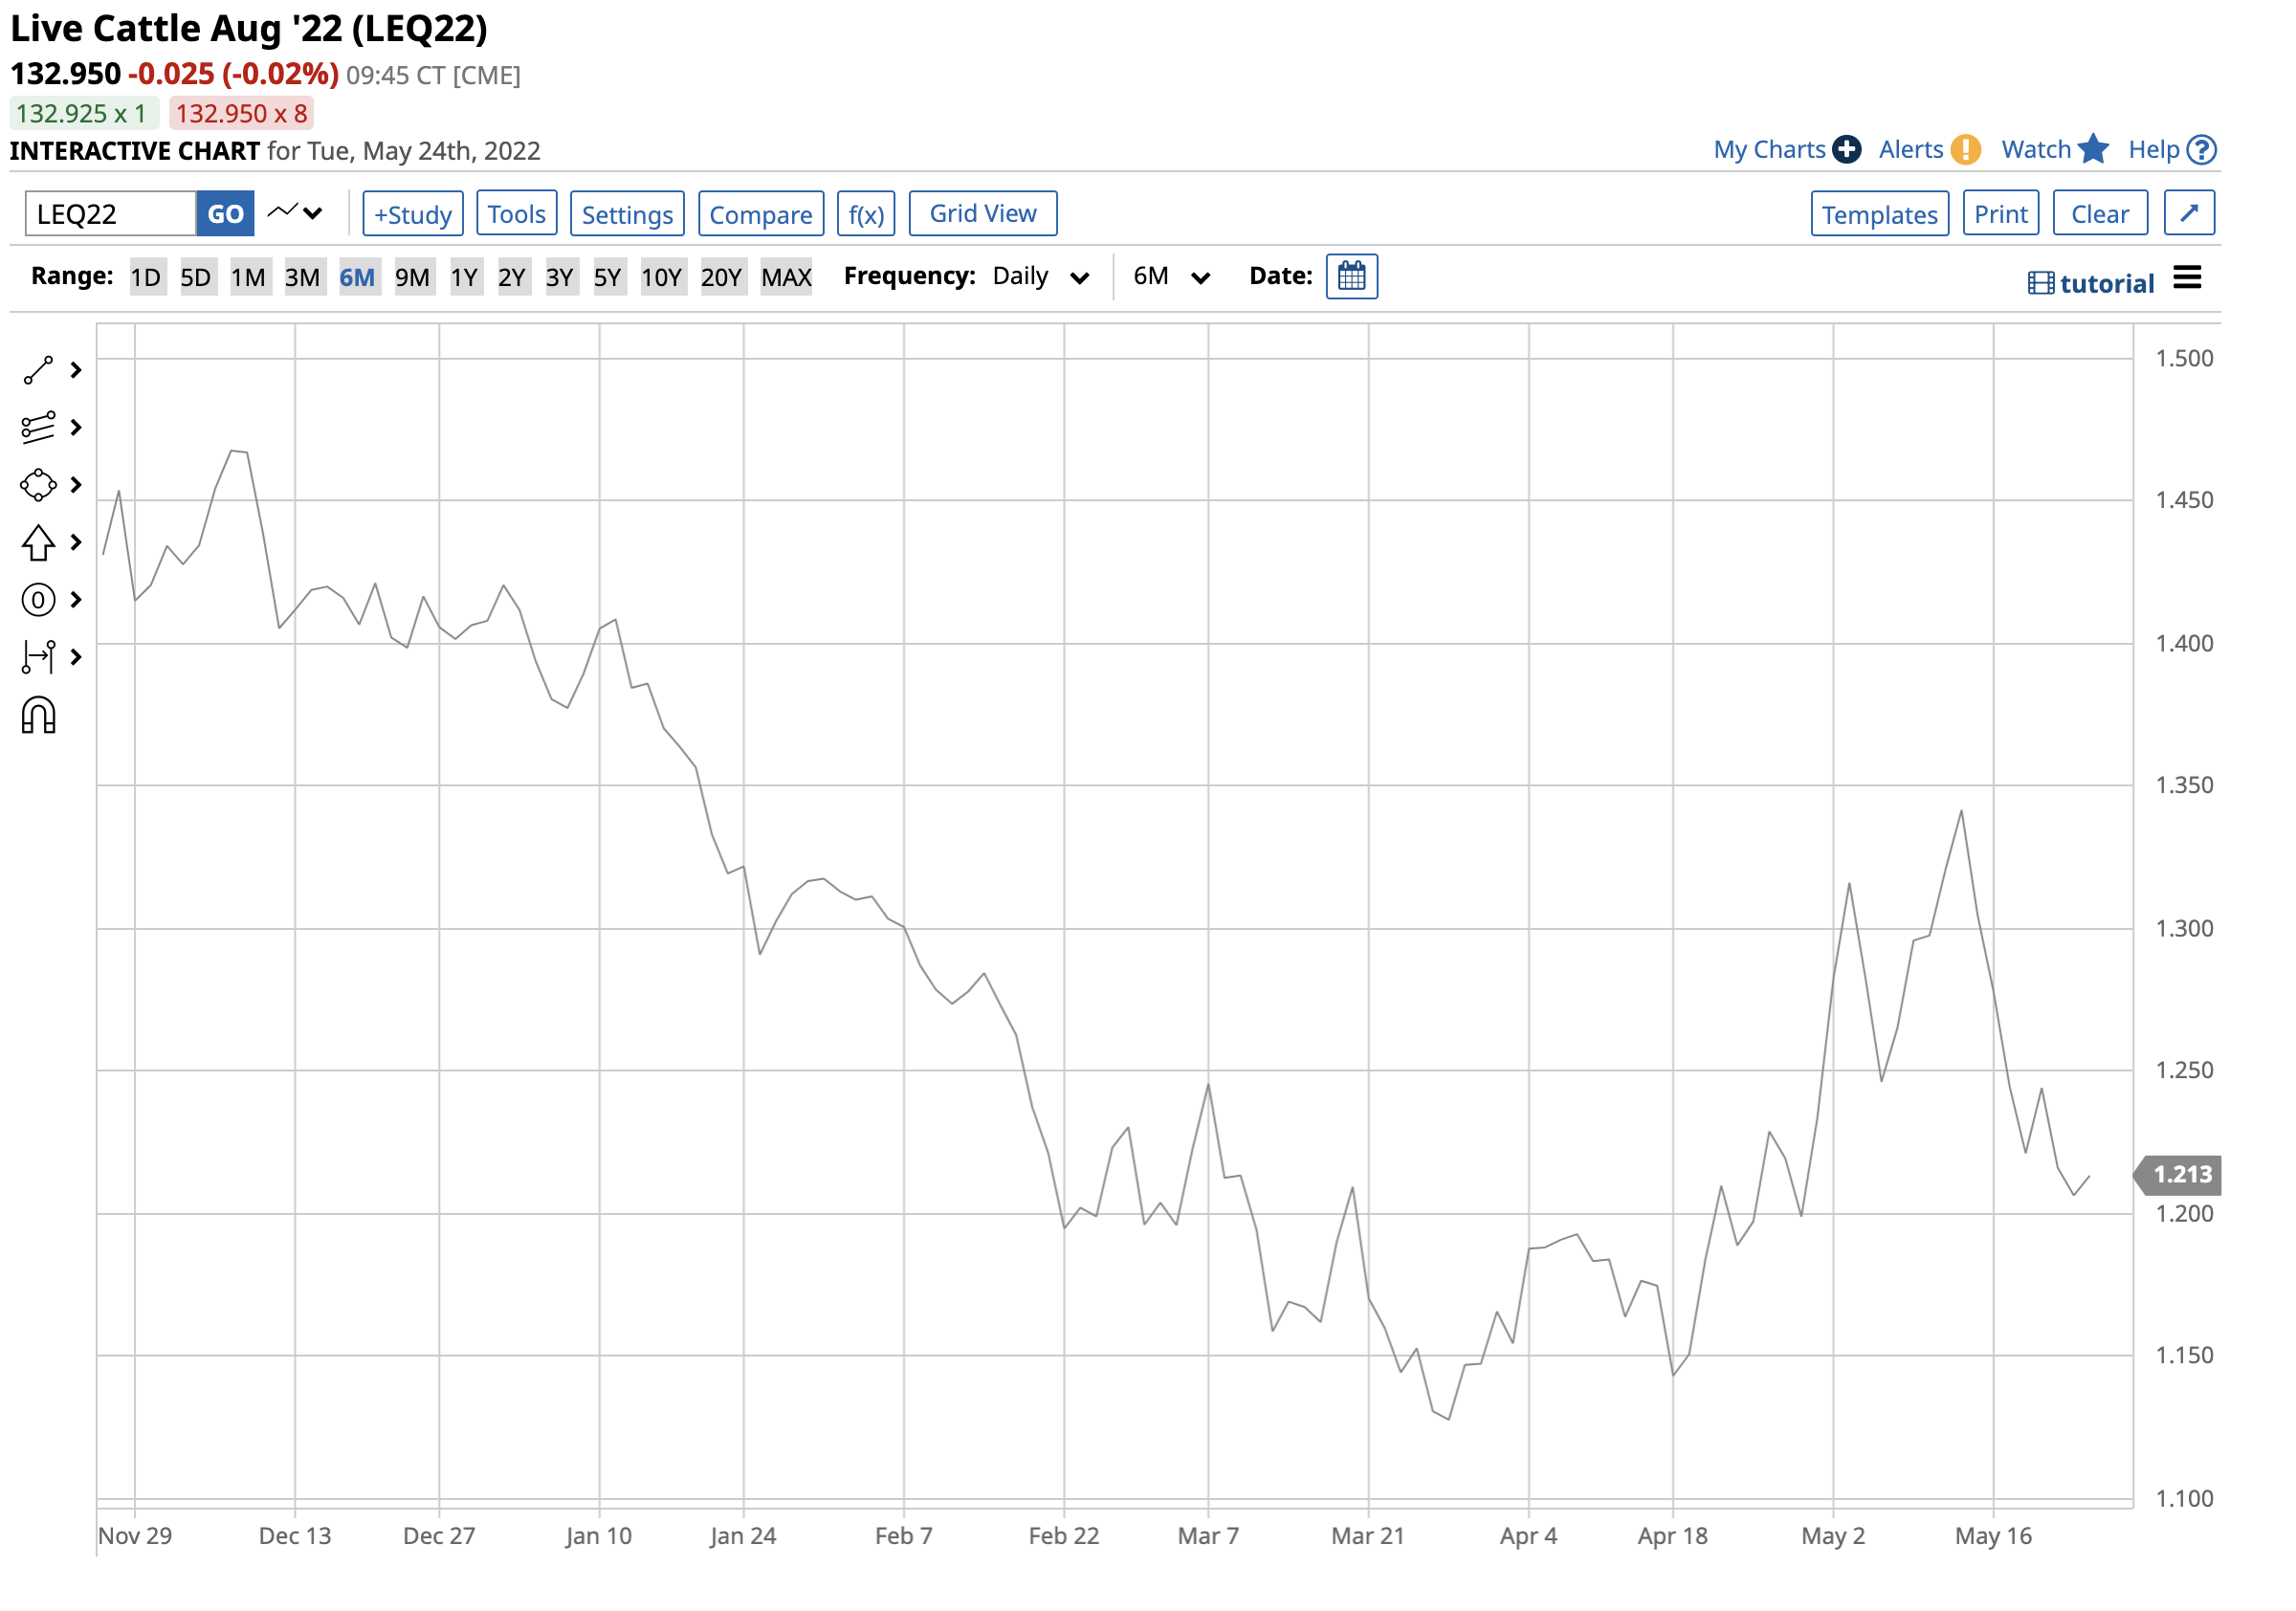The height and width of the screenshot is (1611, 2296).
Task: Select the measure distance tool
Action: point(39,657)
